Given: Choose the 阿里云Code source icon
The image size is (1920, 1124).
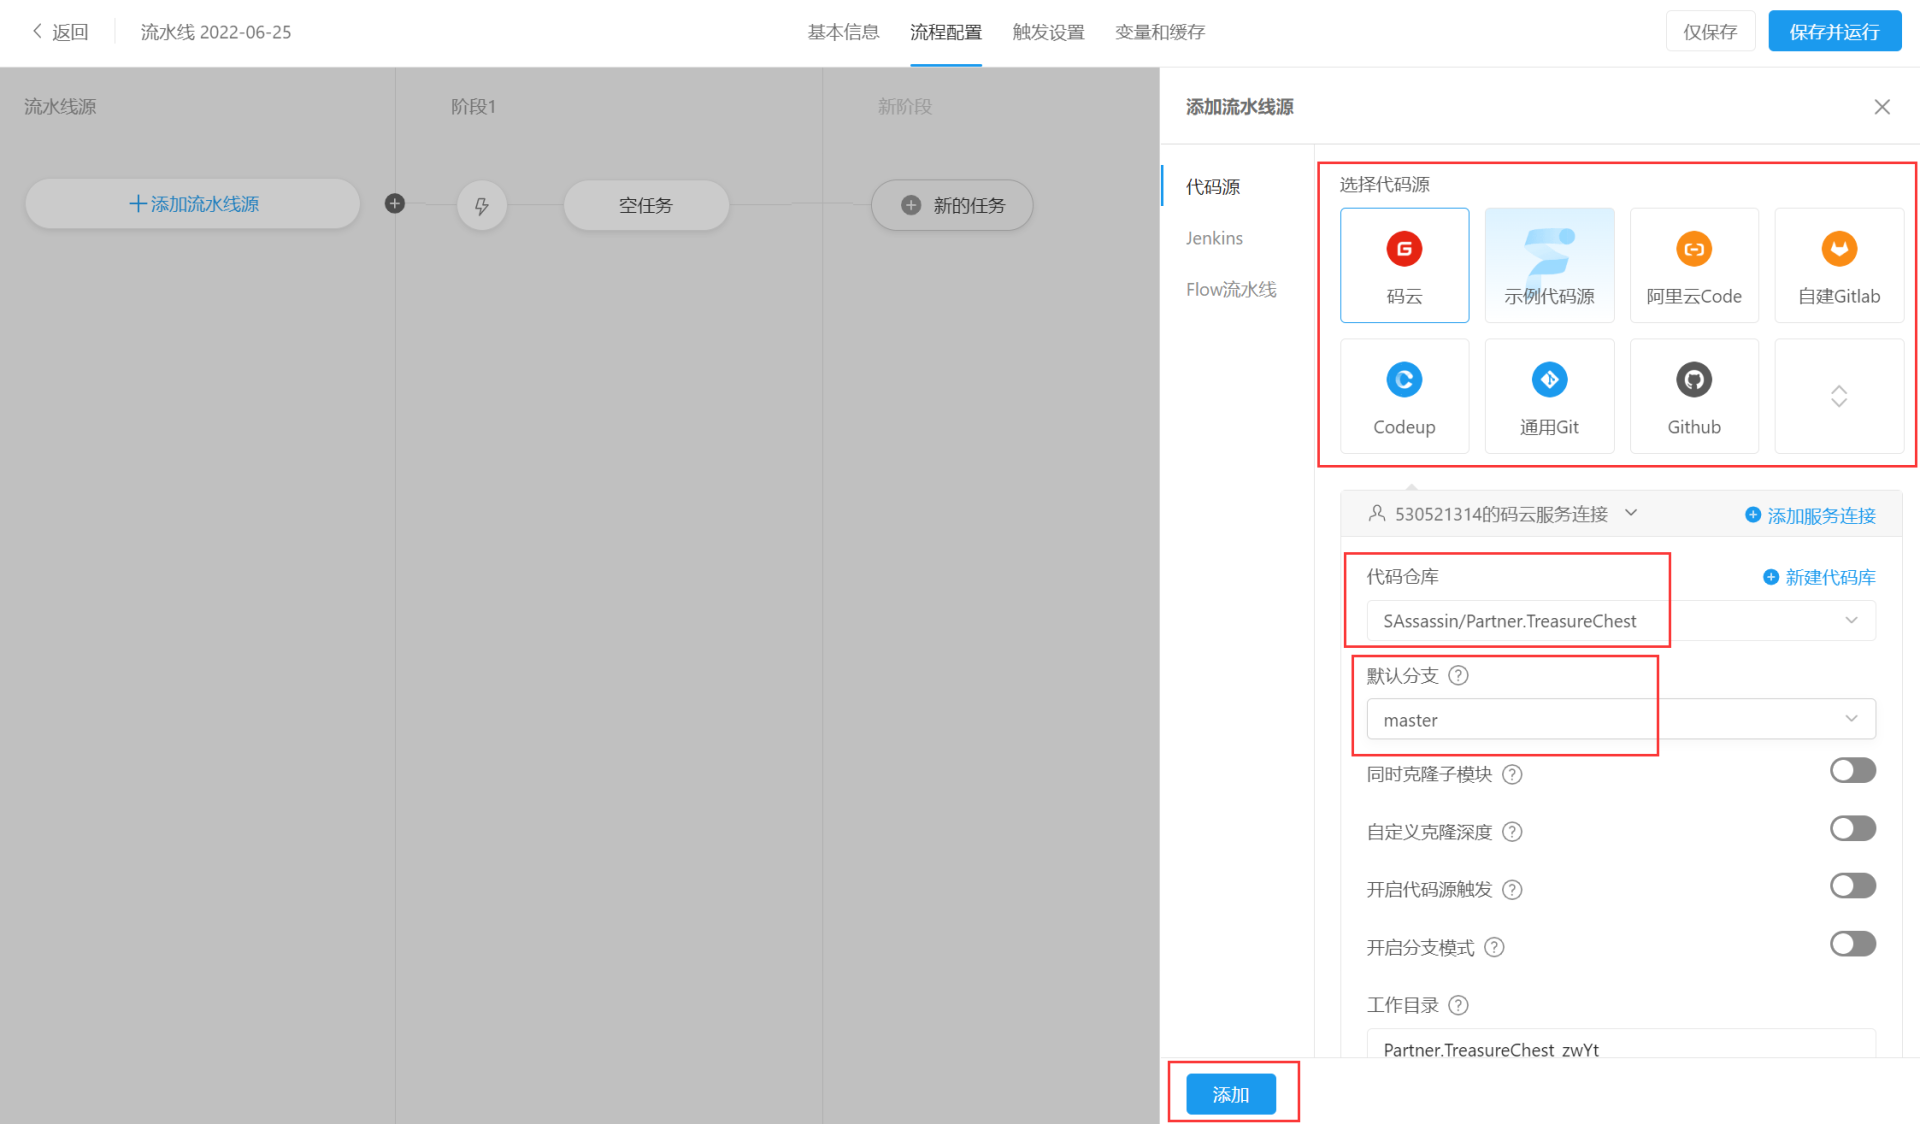Looking at the screenshot, I should point(1693,250).
